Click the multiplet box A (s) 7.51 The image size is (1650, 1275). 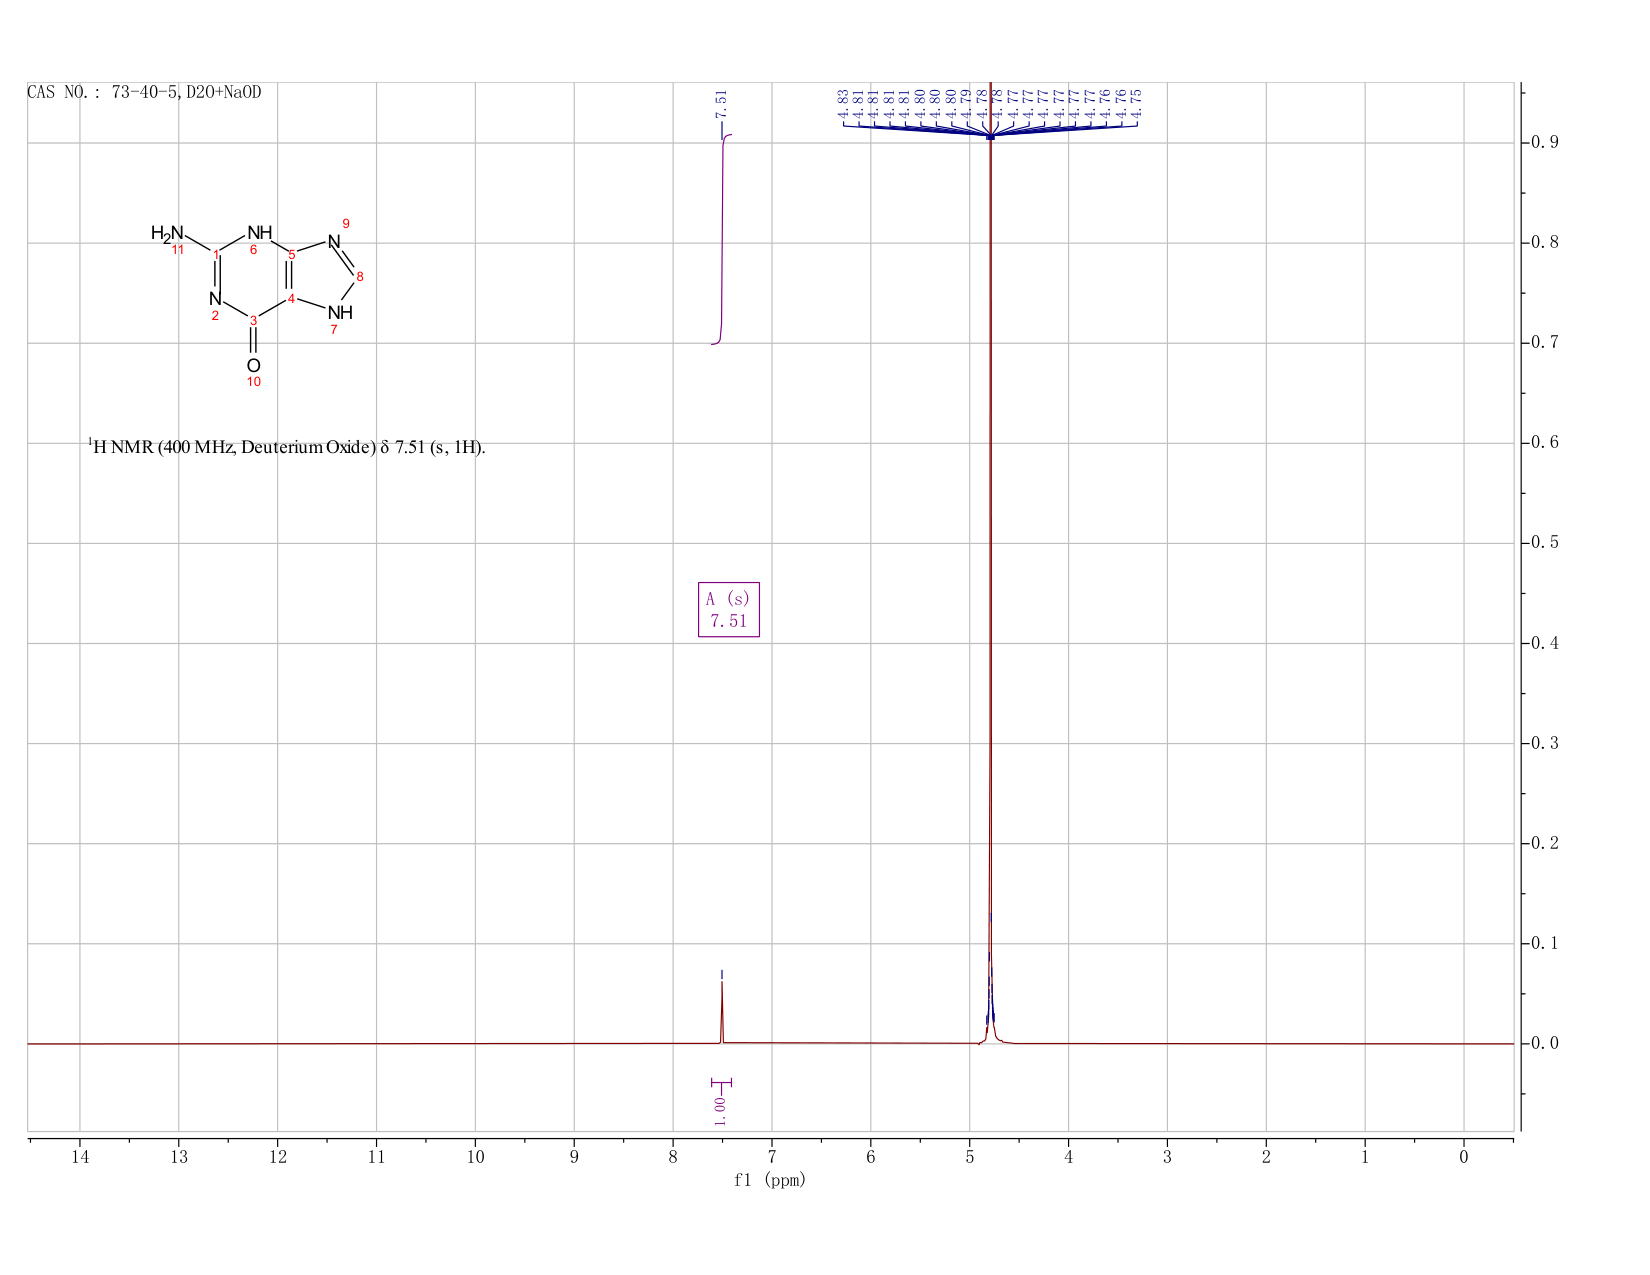729,610
